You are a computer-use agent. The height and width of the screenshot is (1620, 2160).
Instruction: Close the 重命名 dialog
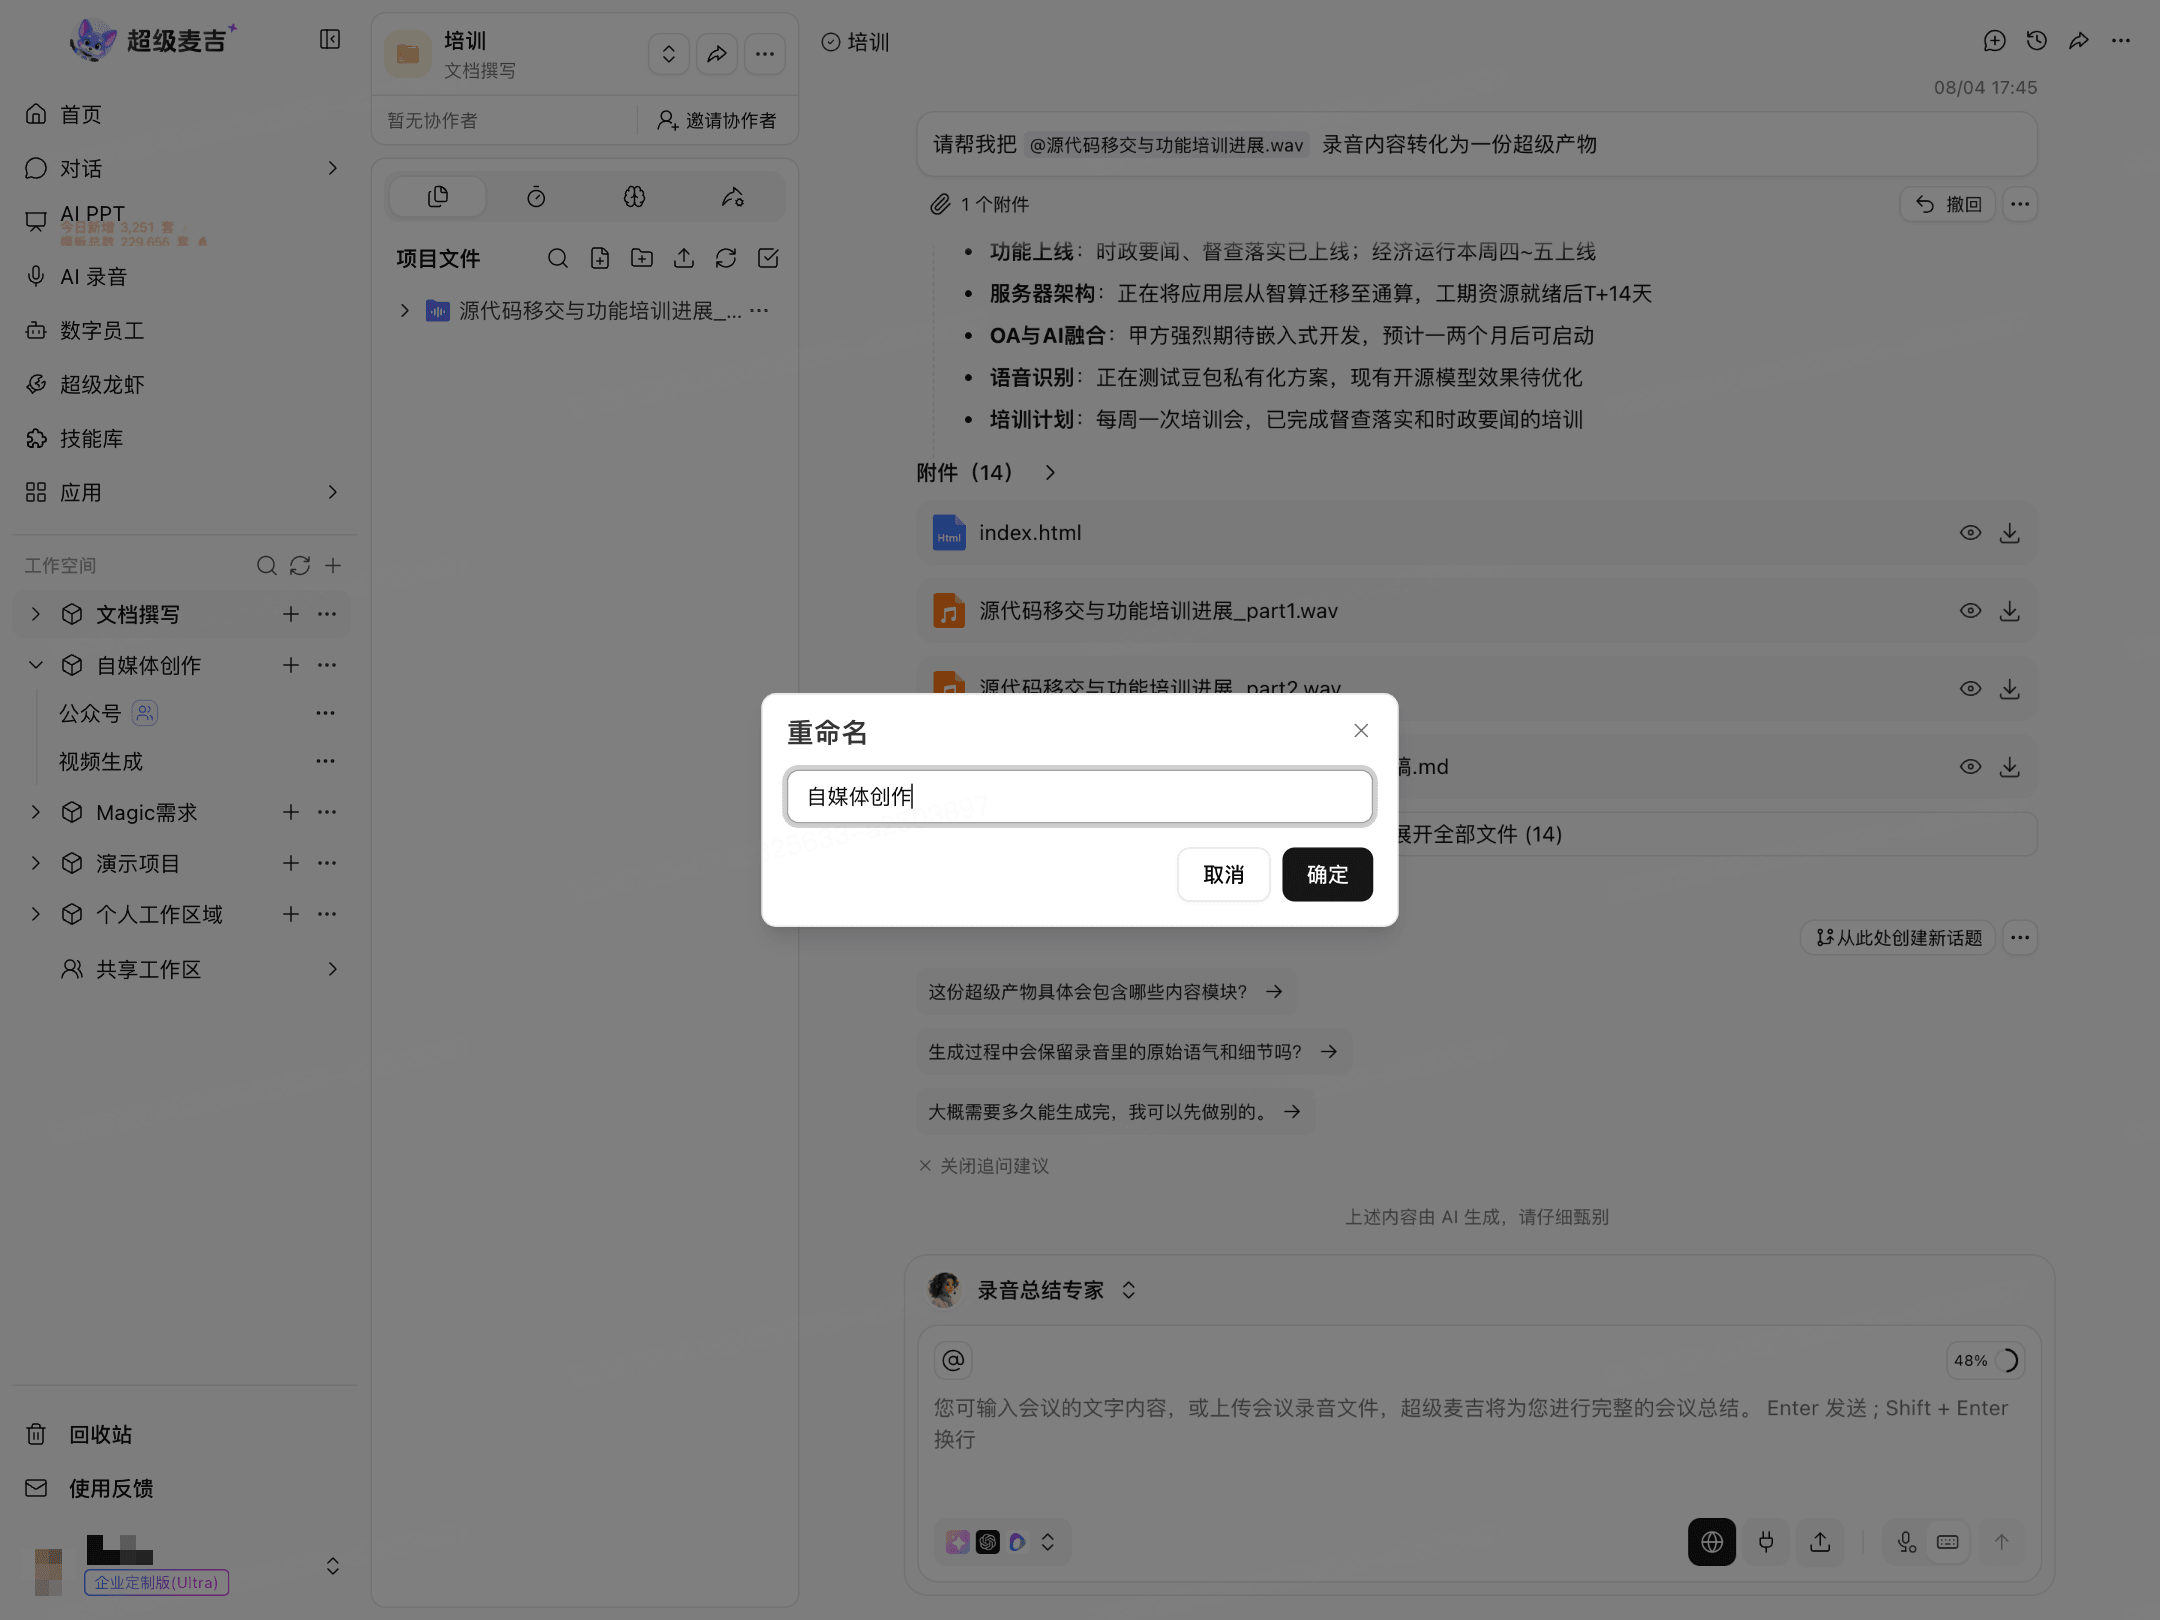pyautogui.click(x=1361, y=731)
